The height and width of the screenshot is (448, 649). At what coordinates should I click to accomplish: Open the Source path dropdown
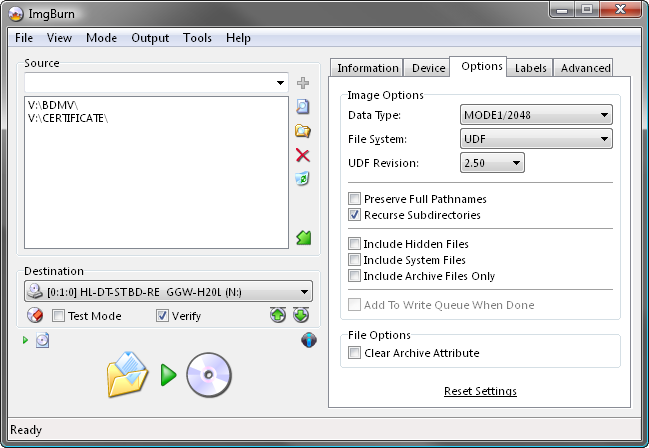click(280, 83)
